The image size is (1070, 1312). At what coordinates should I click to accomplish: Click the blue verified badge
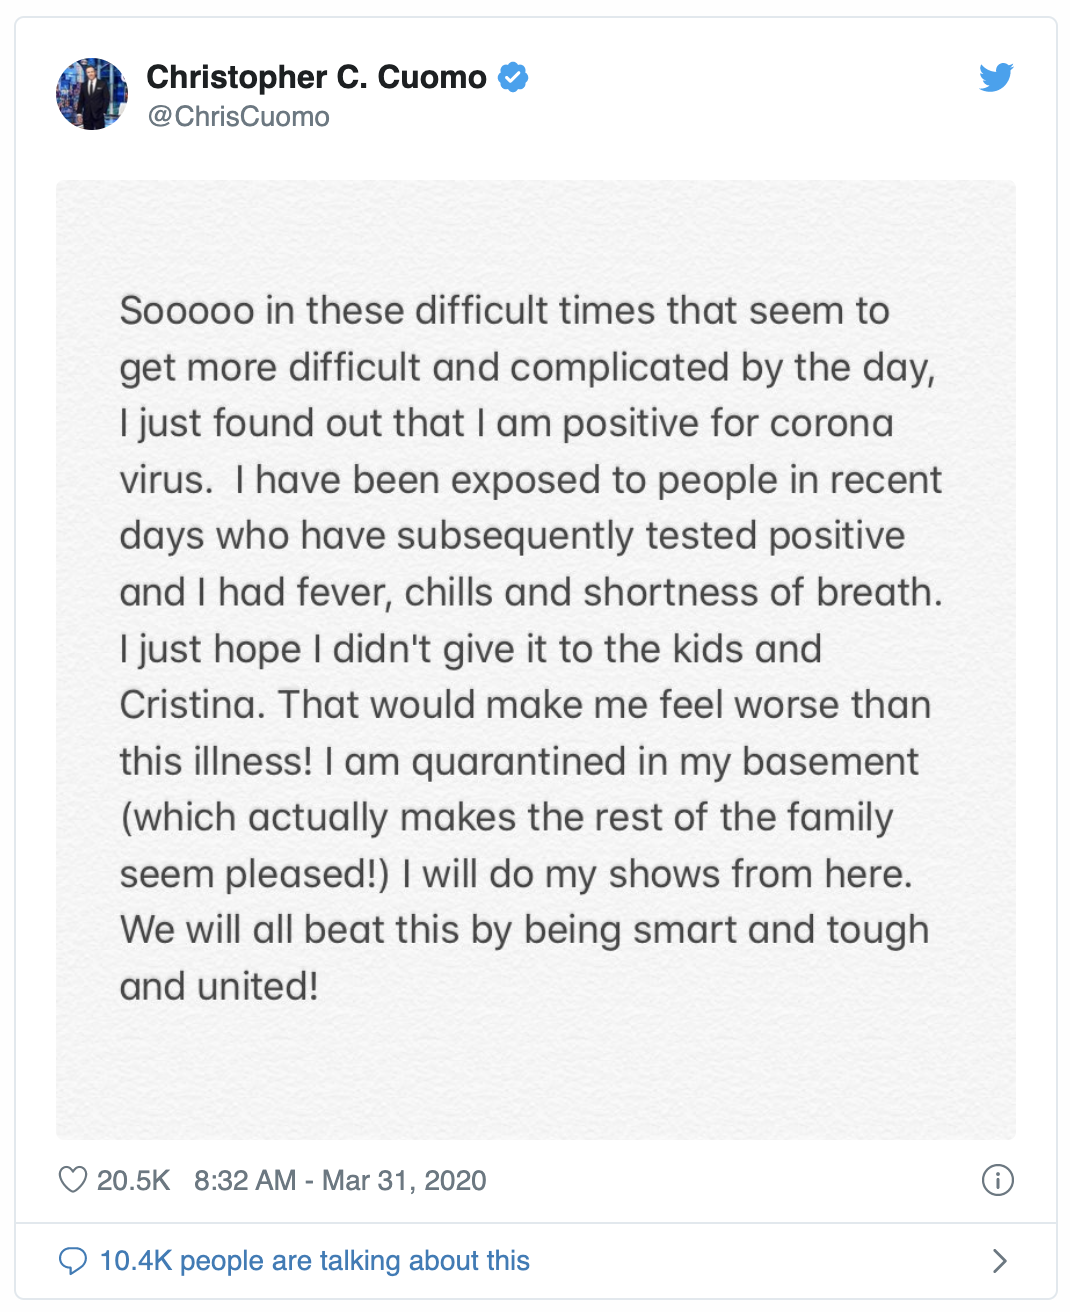pos(513,77)
